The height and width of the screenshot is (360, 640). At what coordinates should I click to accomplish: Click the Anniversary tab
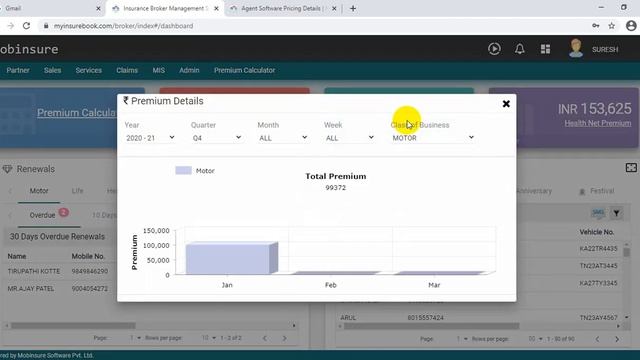pyautogui.click(x=534, y=191)
